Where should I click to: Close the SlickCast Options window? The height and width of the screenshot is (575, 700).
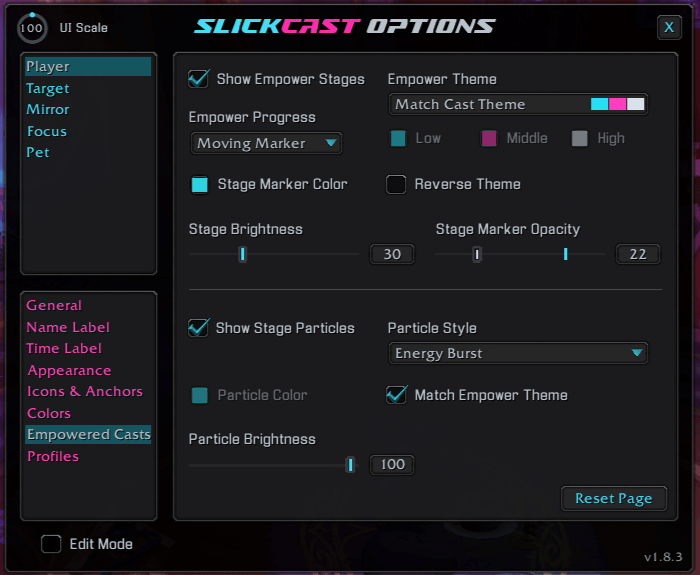[x=669, y=27]
